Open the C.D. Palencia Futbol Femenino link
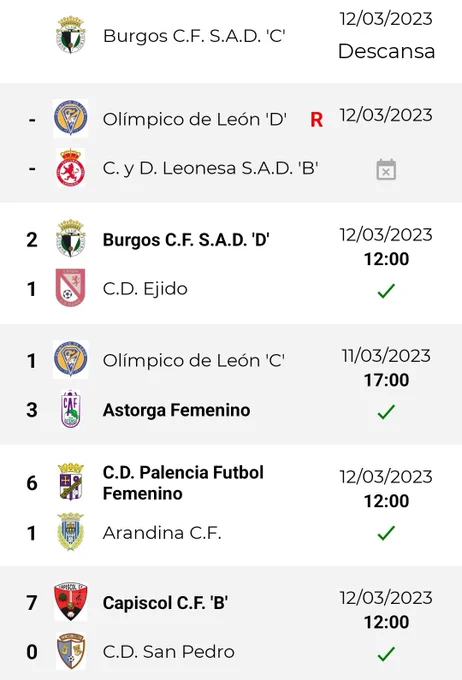Viewport: 462px width, 680px height. pyautogui.click(x=183, y=483)
